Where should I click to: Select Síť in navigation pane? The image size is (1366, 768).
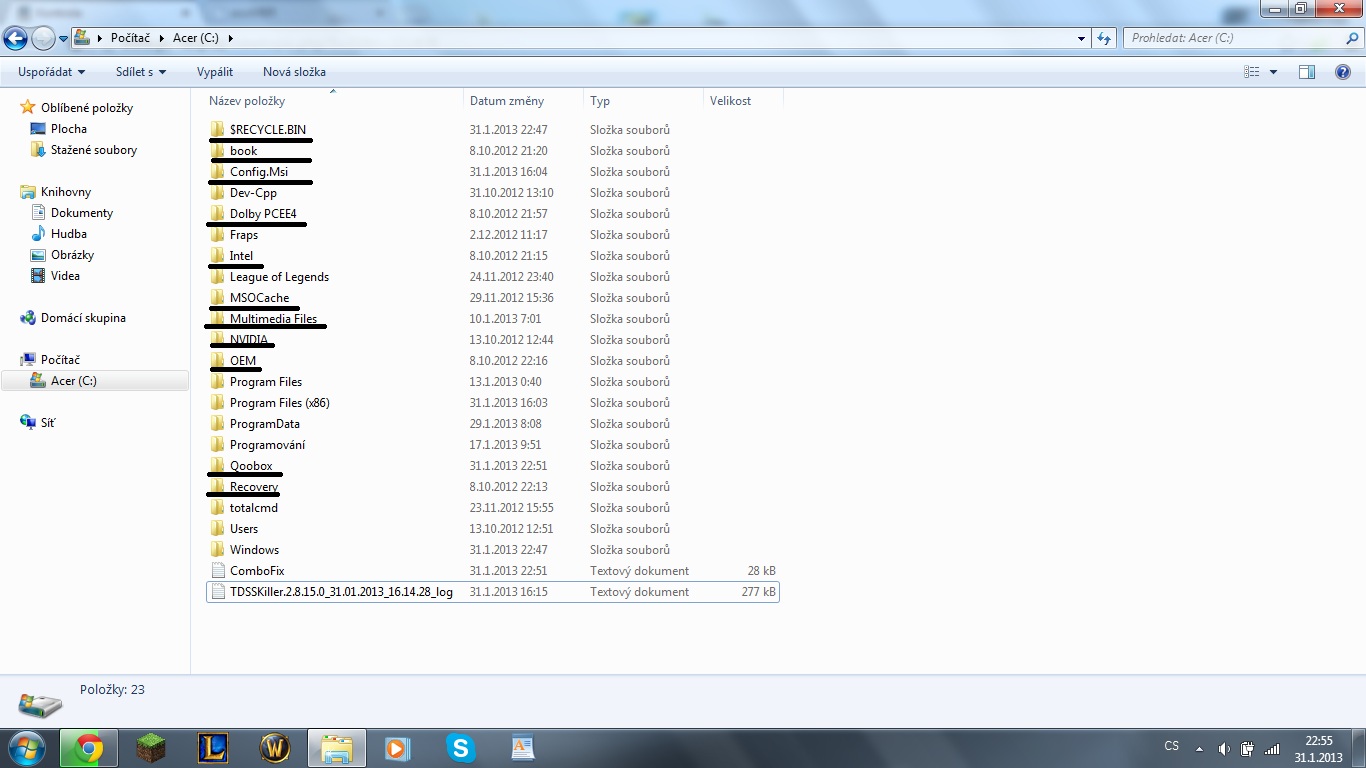(48, 423)
